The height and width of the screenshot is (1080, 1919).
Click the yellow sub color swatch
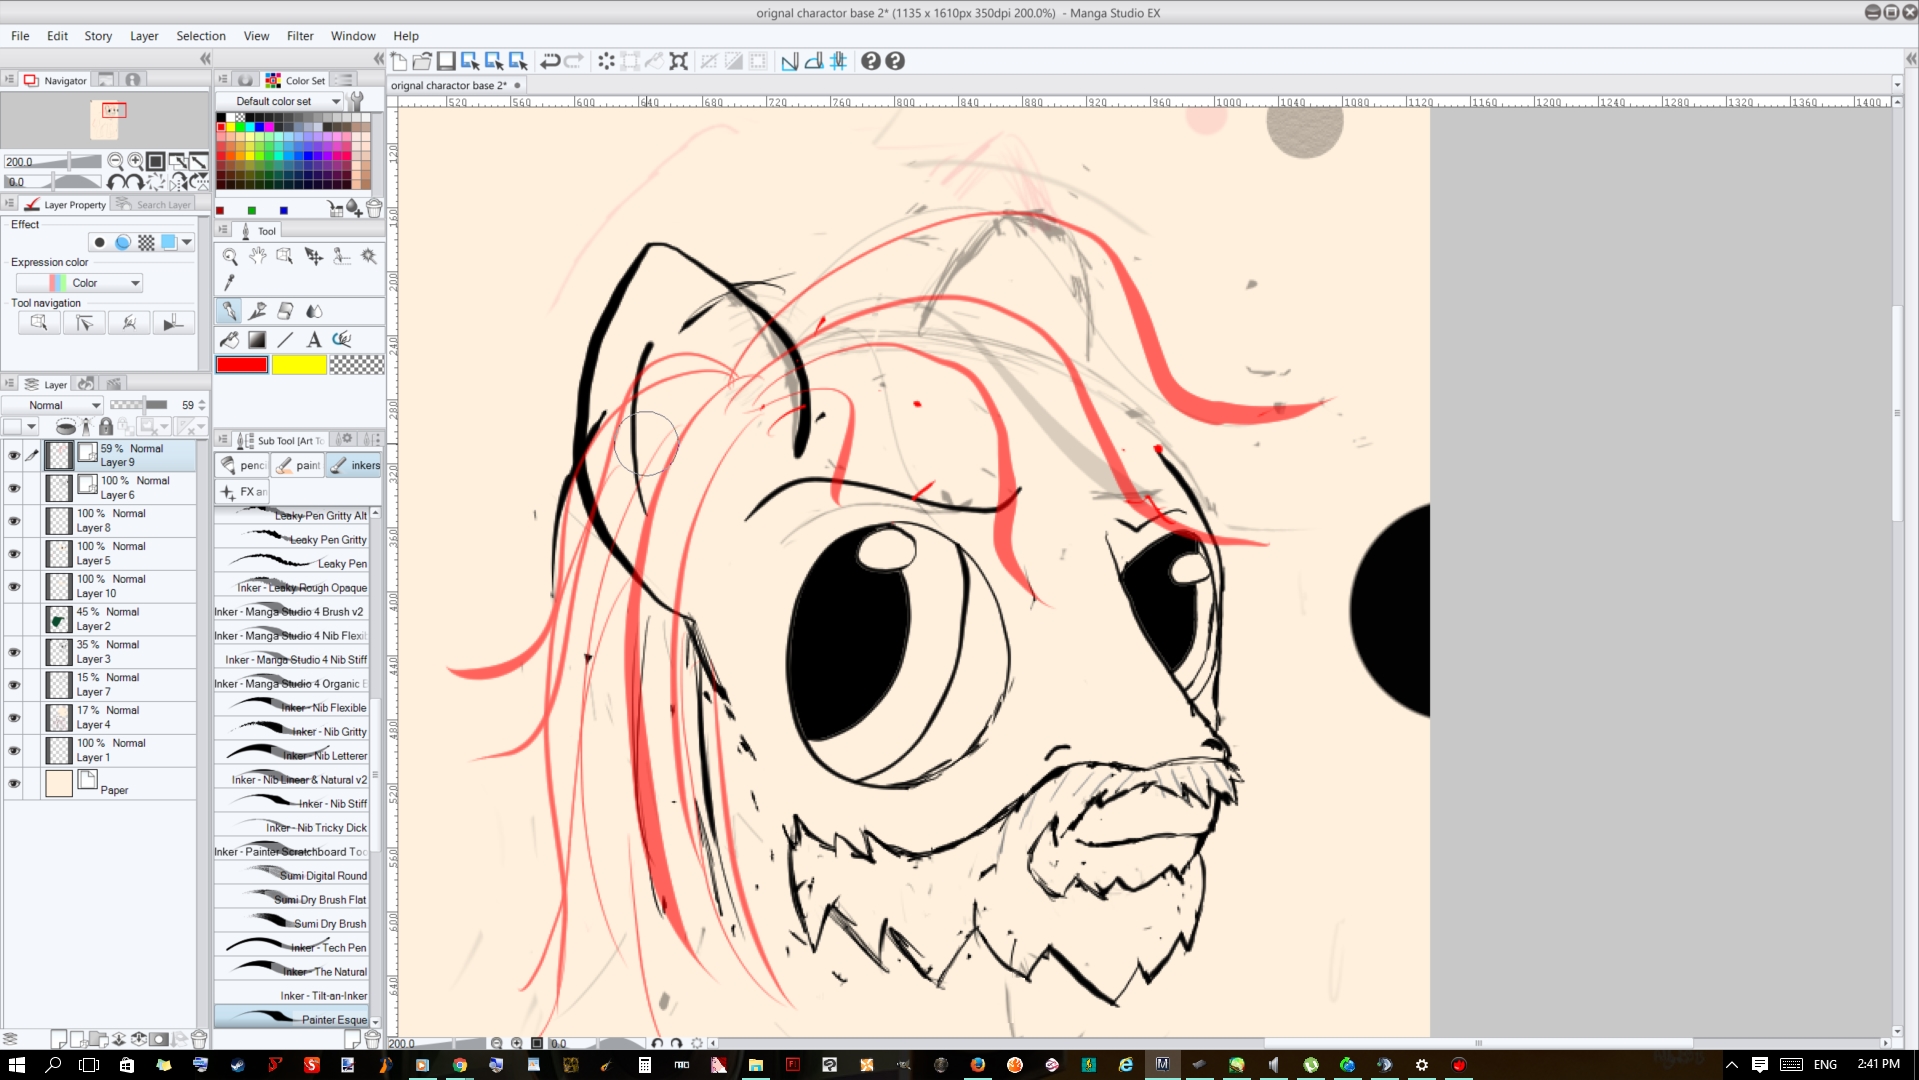tap(299, 365)
